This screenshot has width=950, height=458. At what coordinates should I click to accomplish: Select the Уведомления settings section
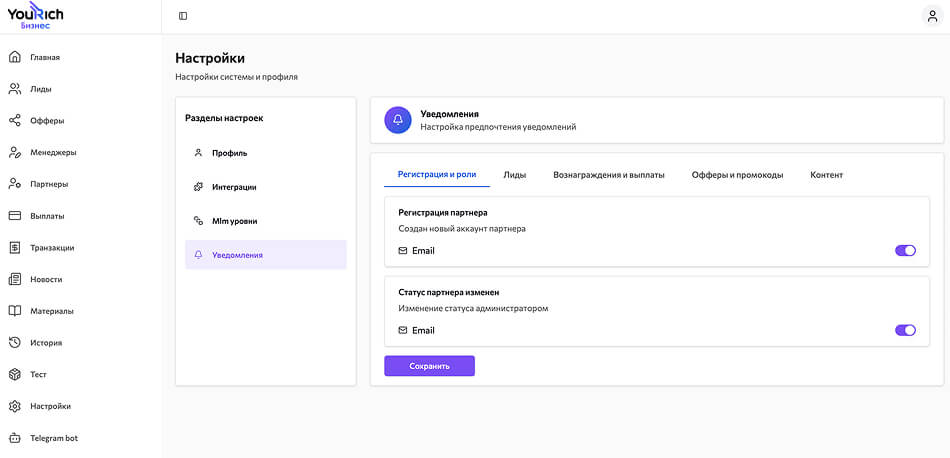click(x=266, y=255)
